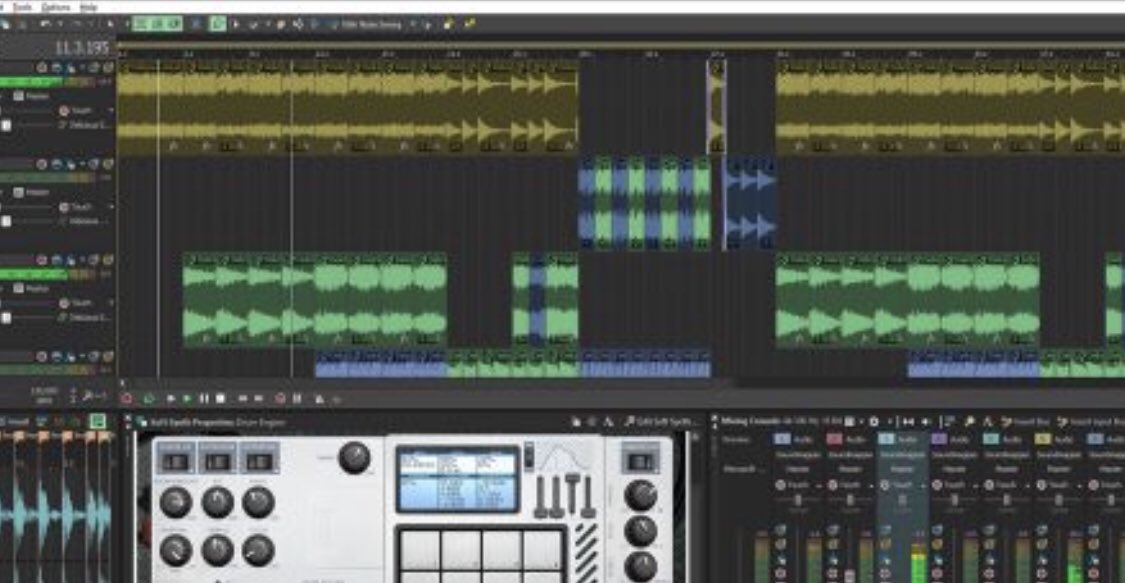Image resolution: width=1125 pixels, height=583 pixels.
Task: Open the Touch automation mode dropdown on track one
Action: click(x=112, y=110)
